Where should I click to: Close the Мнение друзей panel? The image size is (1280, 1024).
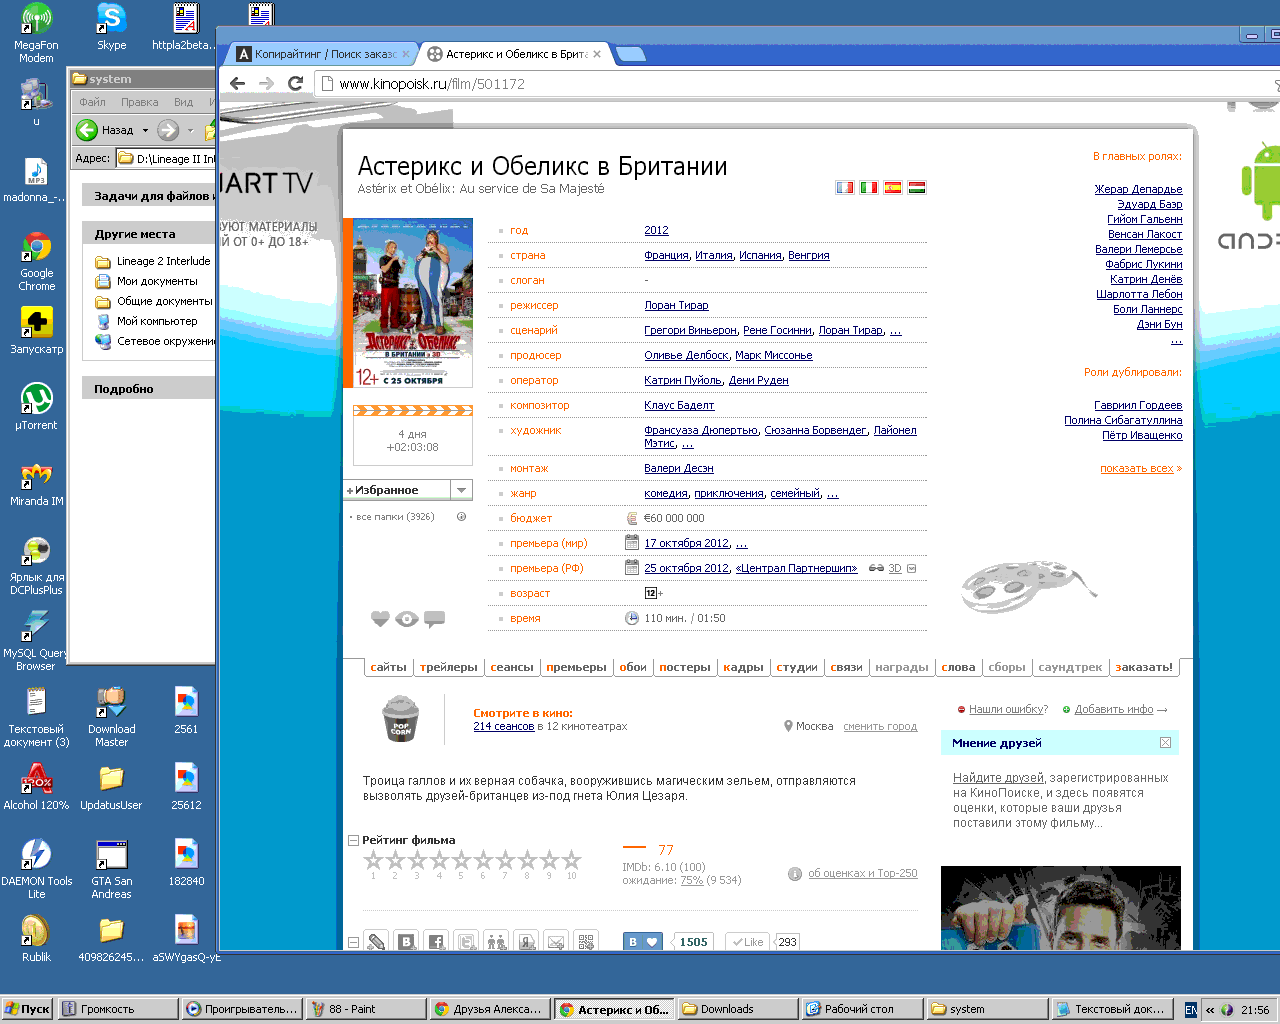(x=1165, y=743)
